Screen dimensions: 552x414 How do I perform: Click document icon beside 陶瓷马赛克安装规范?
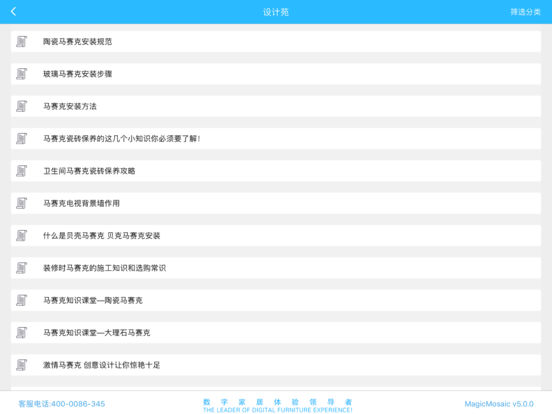pos(21,42)
